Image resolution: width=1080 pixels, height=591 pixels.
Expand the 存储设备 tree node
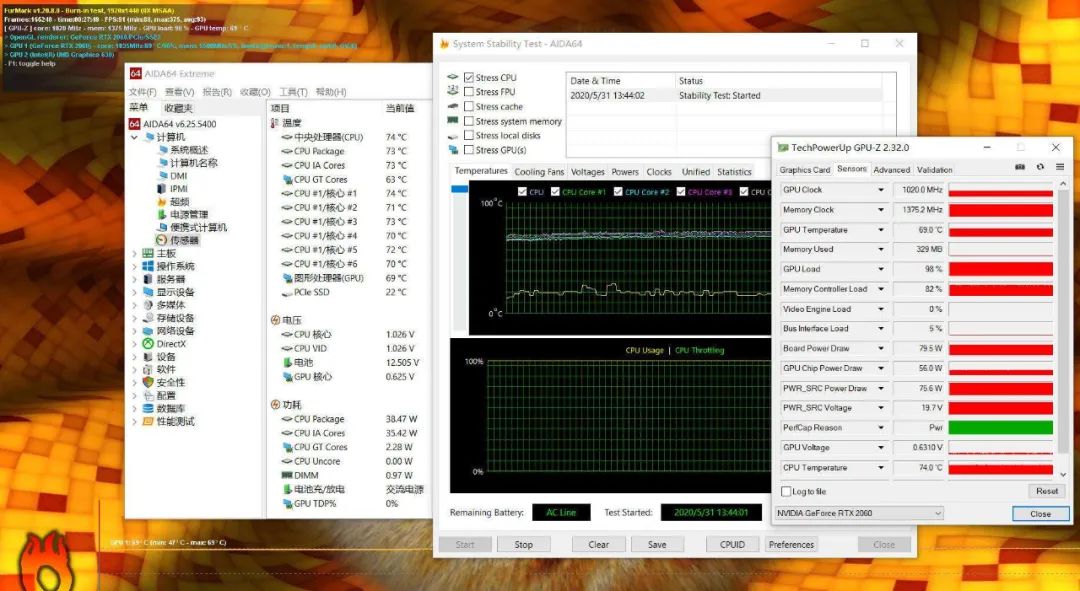click(x=134, y=318)
